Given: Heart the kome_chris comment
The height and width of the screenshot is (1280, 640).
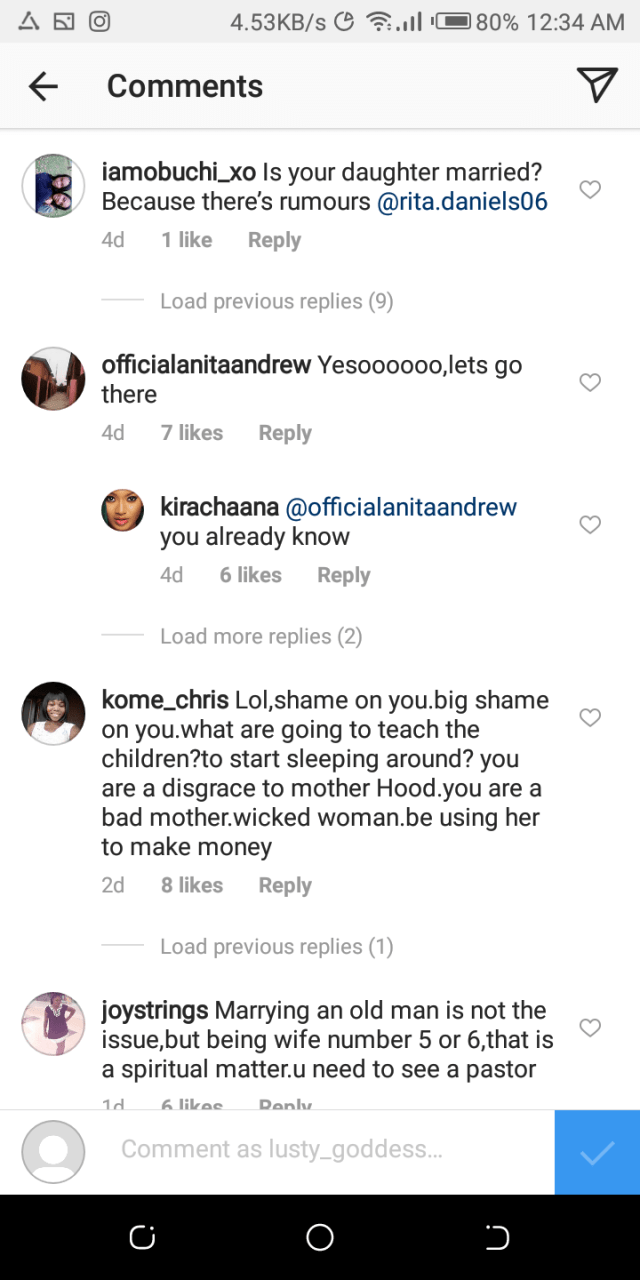Looking at the screenshot, I should click(x=590, y=717).
